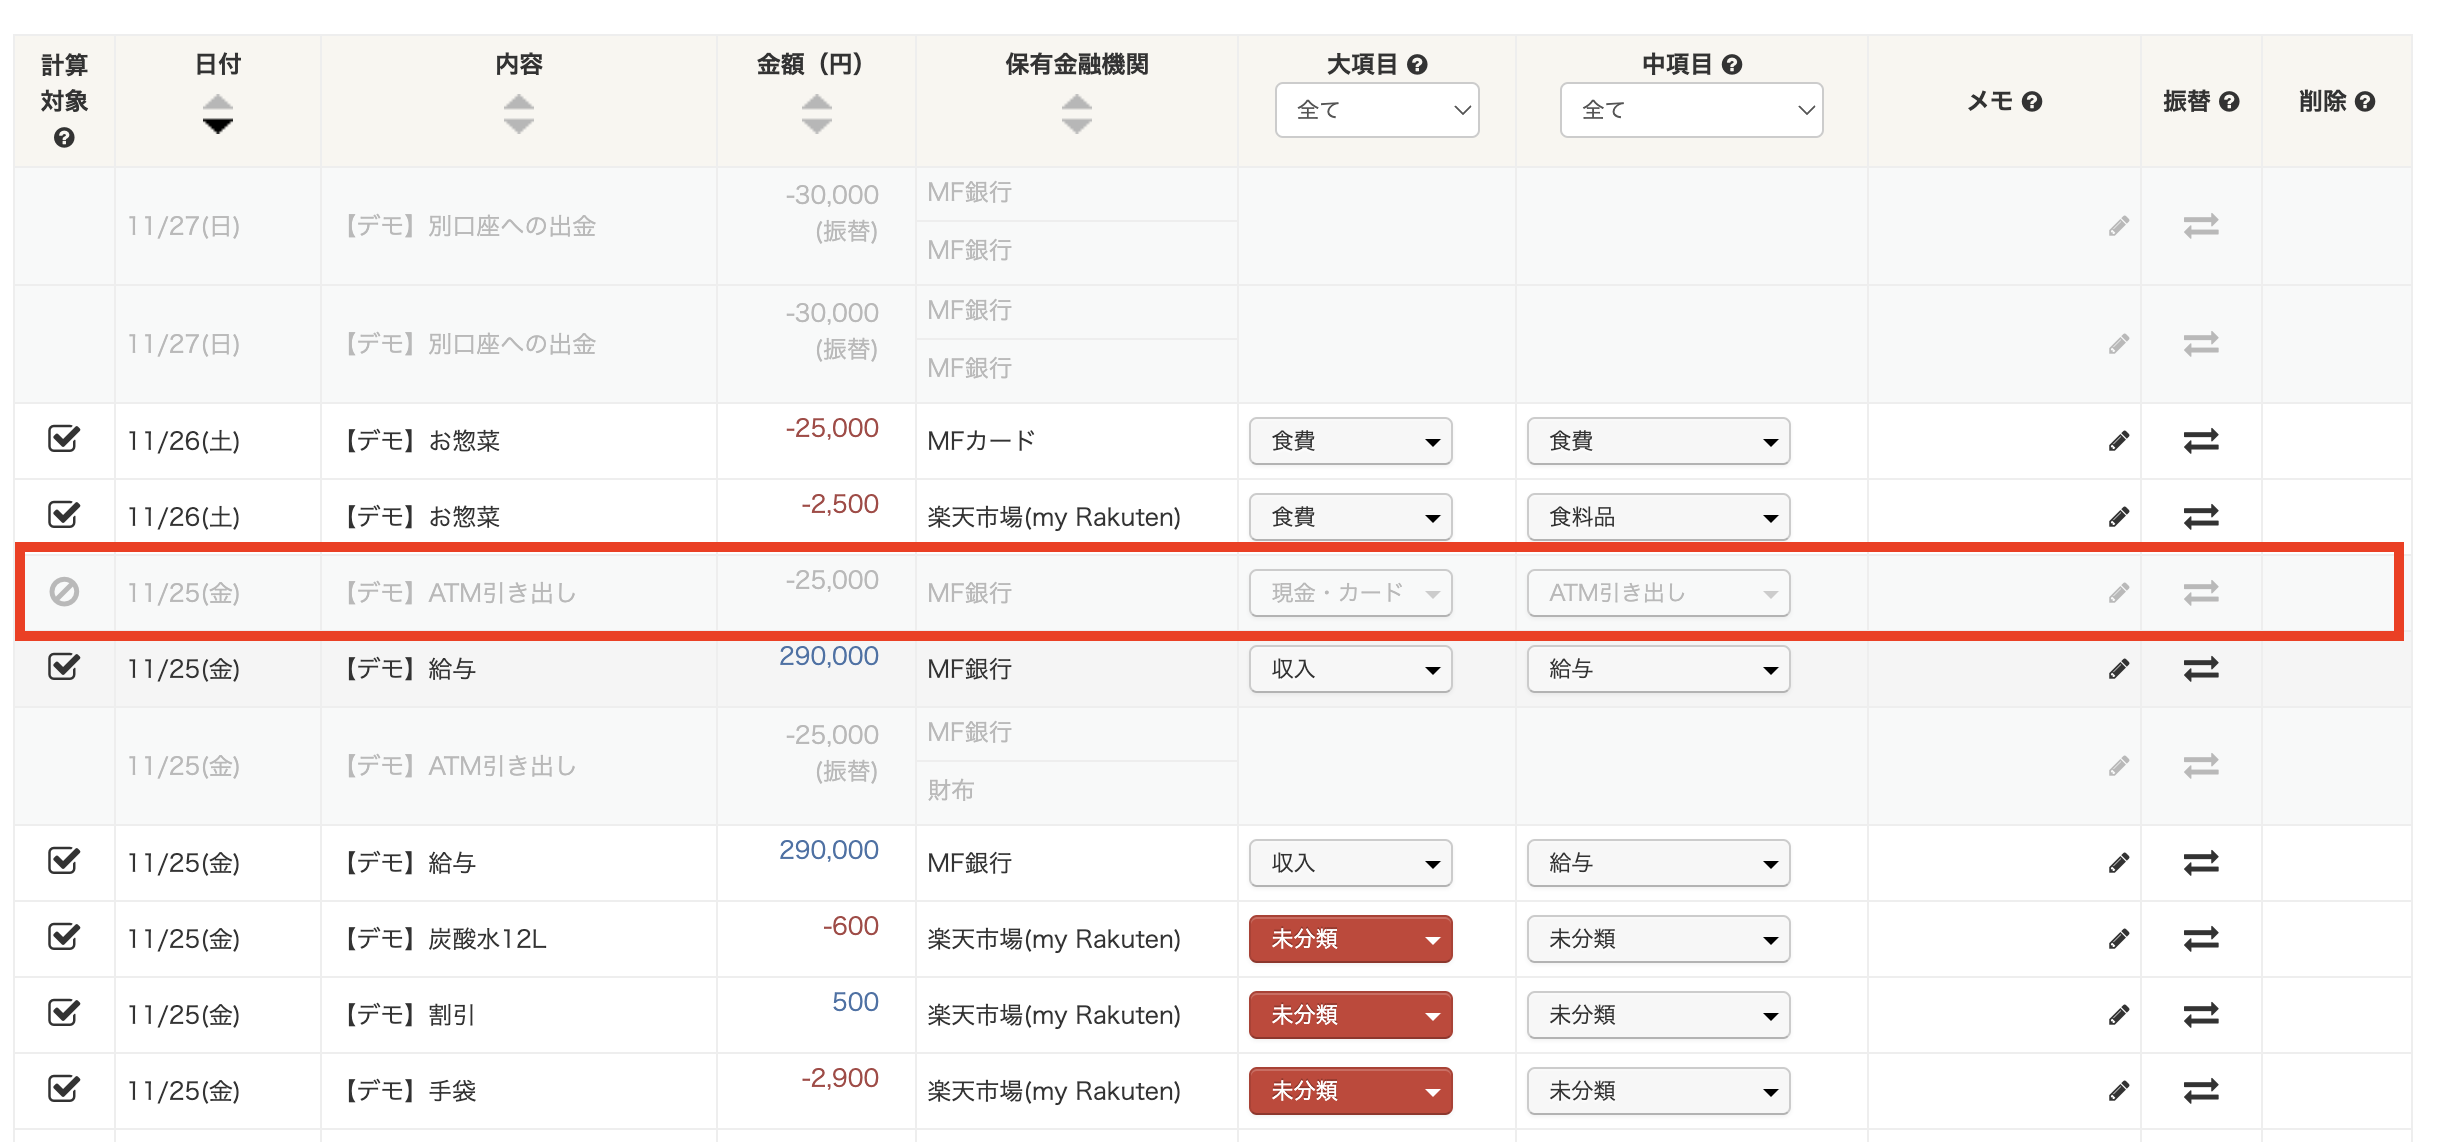2444x1142 pixels.
Task: Open 現金・カード dropdown in ATM引き出し row
Action: [x=1350, y=593]
